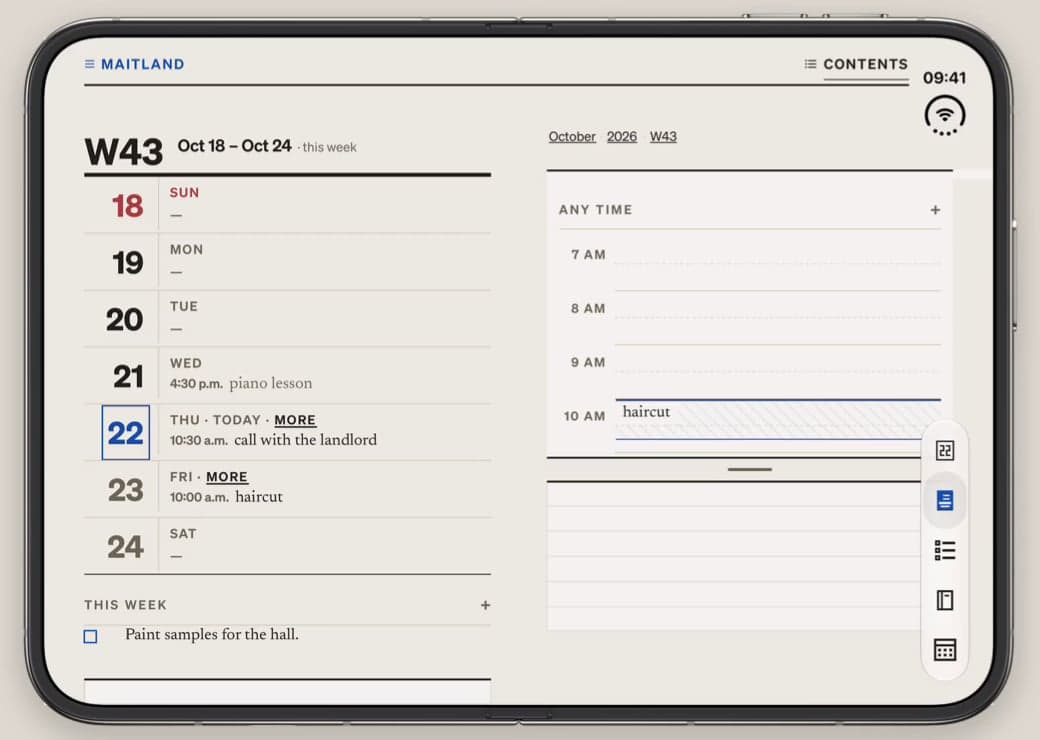Add an Any Time entry with plus
Image resolution: width=1040 pixels, height=740 pixels.
pyautogui.click(x=935, y=210)
